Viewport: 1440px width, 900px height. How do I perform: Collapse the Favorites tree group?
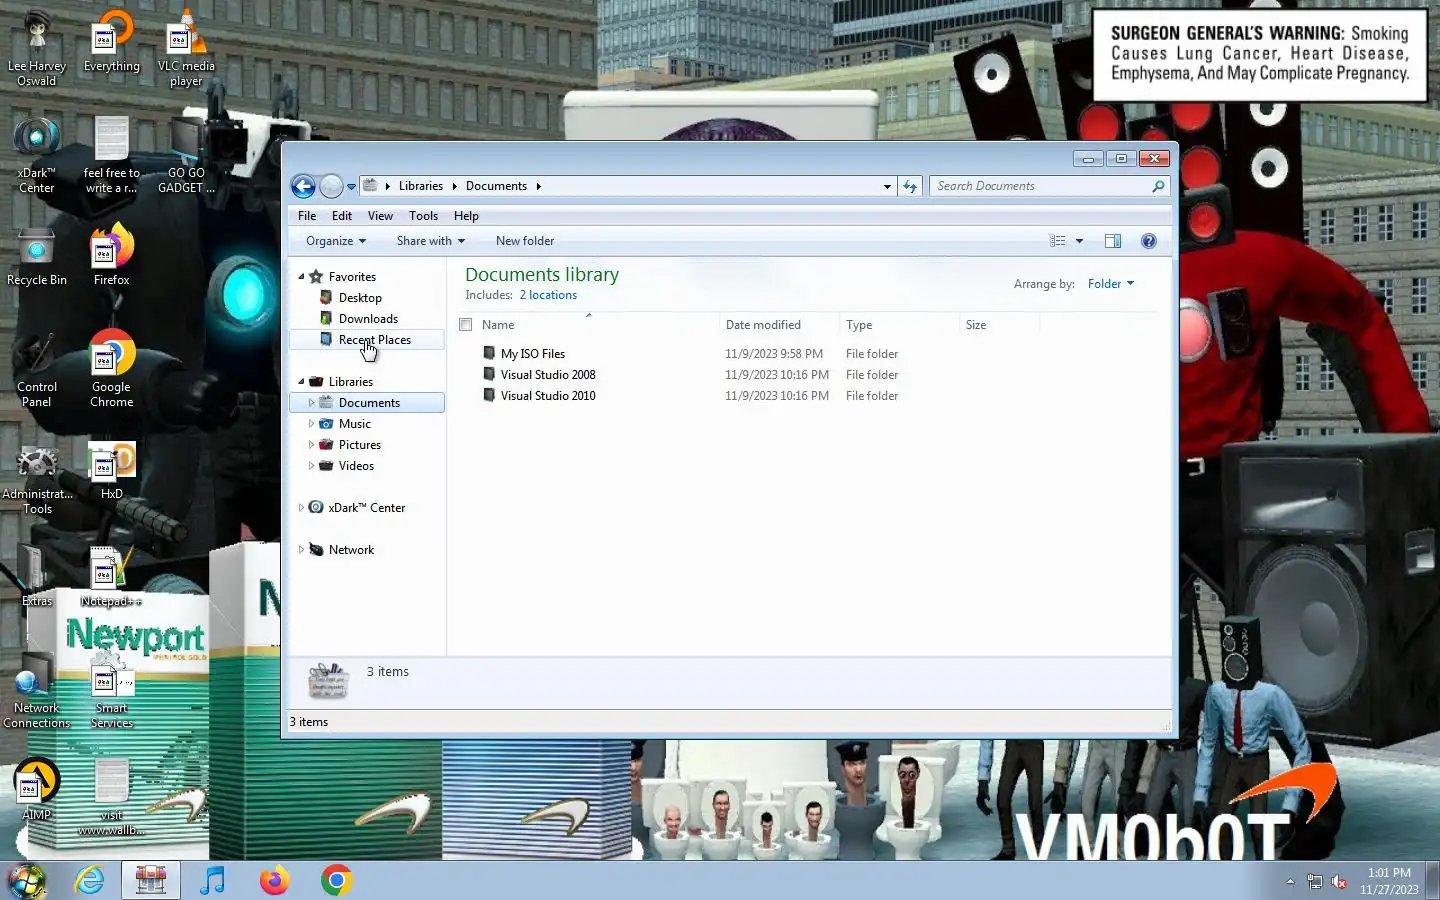(301, 277)
